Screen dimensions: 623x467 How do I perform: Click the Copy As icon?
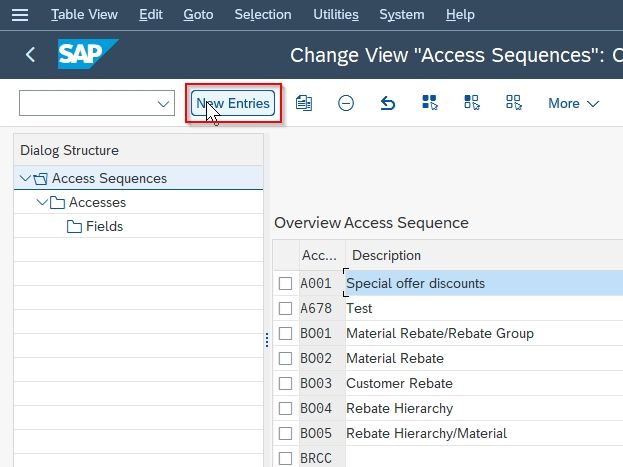pyautogui.click(x=304, y=103)
